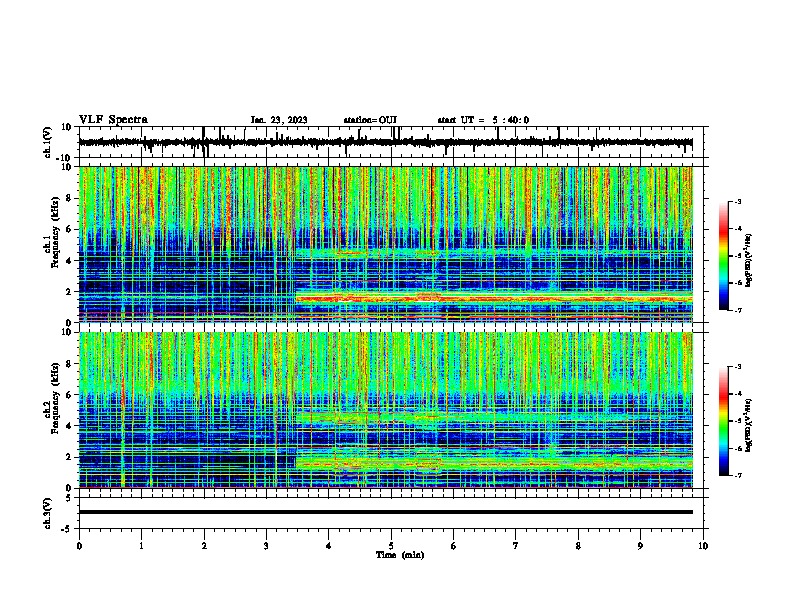Click the ch.2 colorbar log(PSD) label
Image resolution: width=792 pixels, height=612 pixels.
click(748, 425)
